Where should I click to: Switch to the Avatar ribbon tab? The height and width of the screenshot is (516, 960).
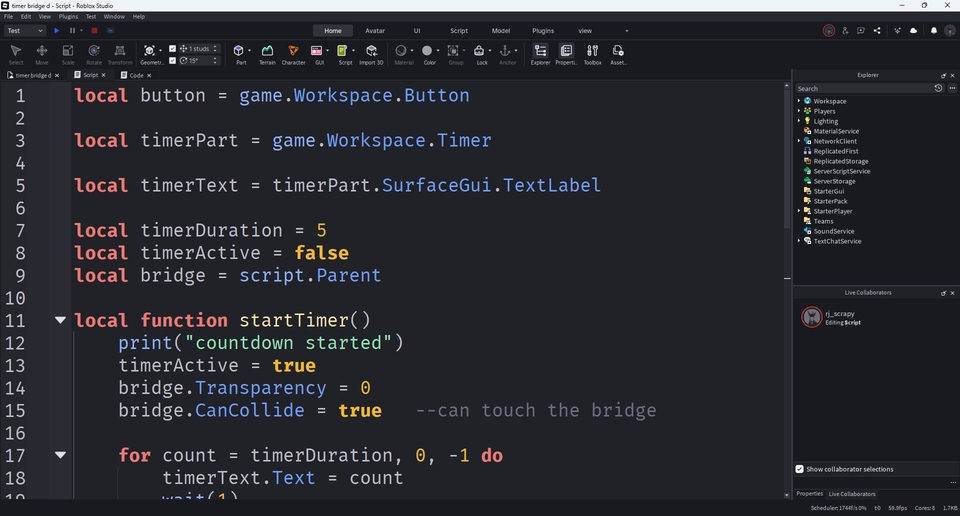click(375, 31)
